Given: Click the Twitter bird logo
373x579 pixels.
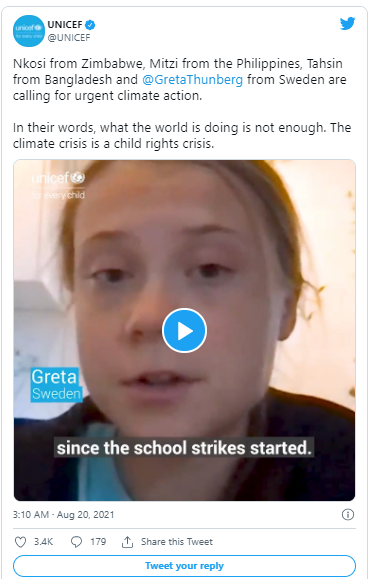Looking at the screenshot, I should point(347,24).
